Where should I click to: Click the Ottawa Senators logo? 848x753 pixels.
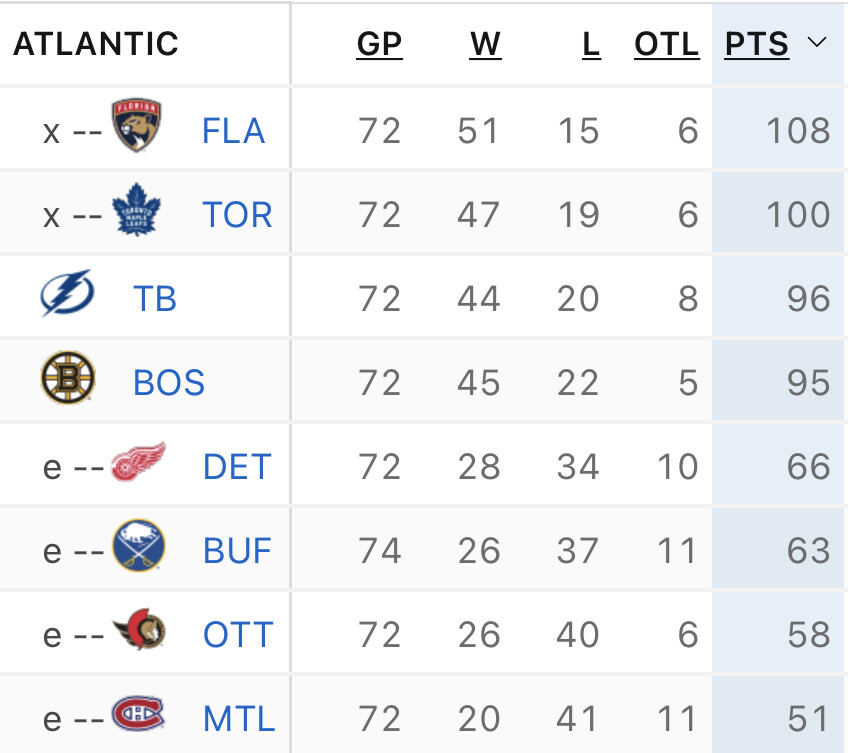(138, 632)
